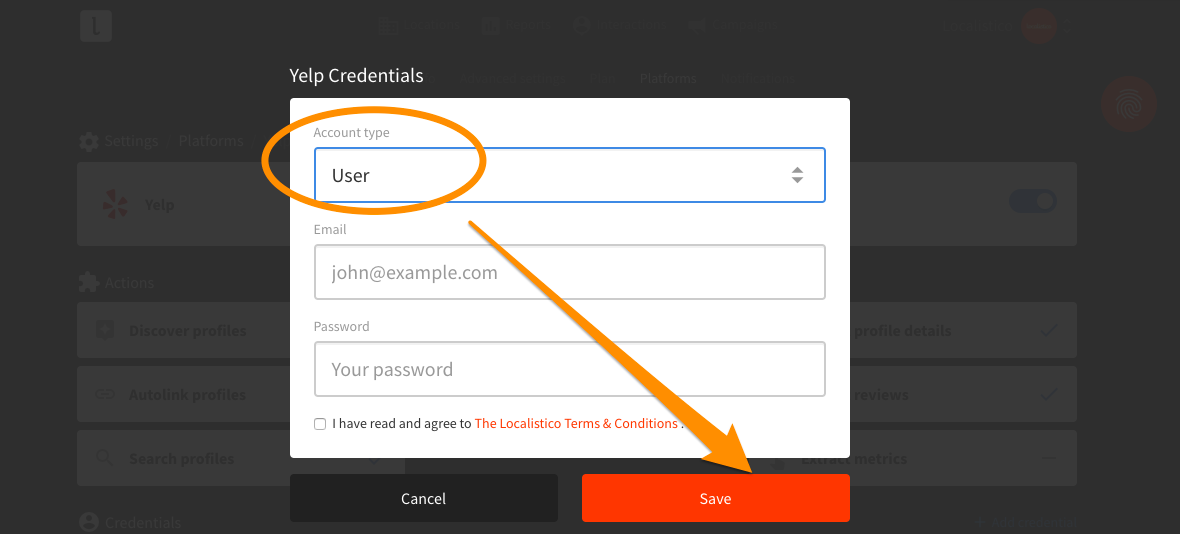Viewport: 1180px width, 534px height.
Task: Select Search profiles action text
Action: tap(181, 459)
